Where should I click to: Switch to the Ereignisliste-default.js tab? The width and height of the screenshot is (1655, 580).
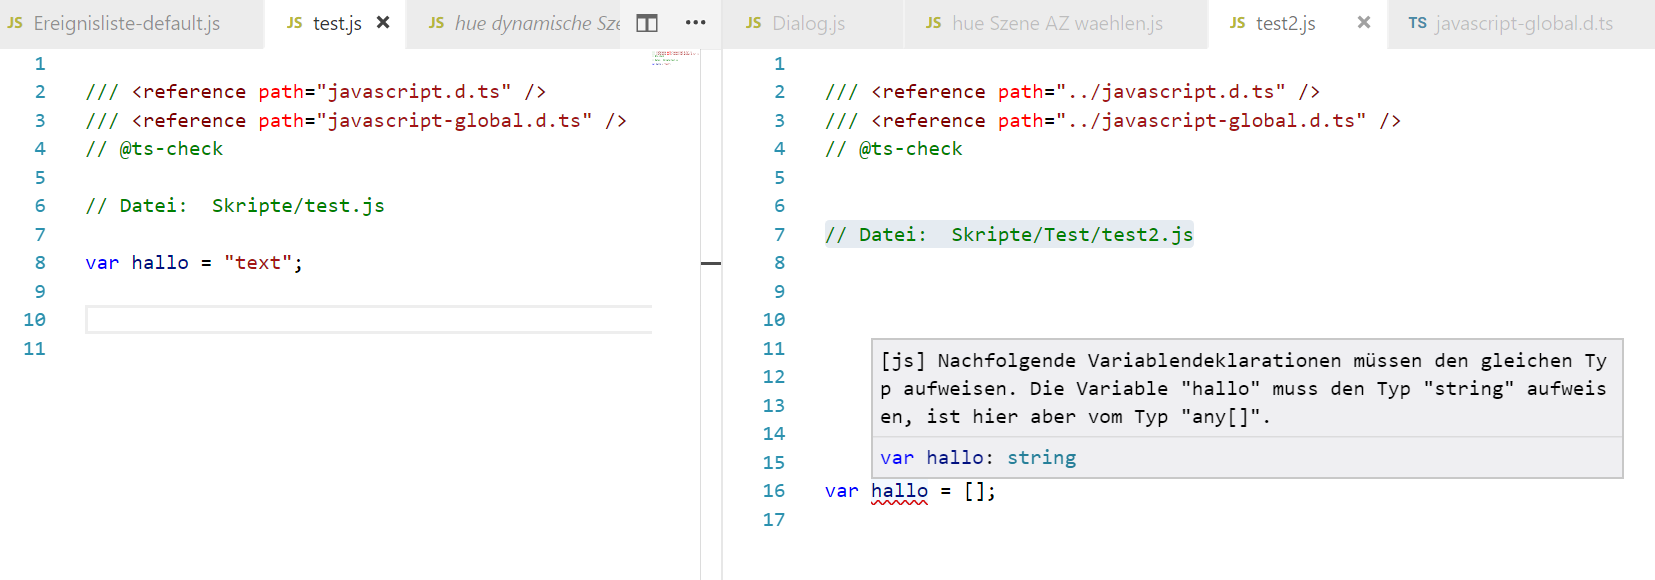point(126,23)
